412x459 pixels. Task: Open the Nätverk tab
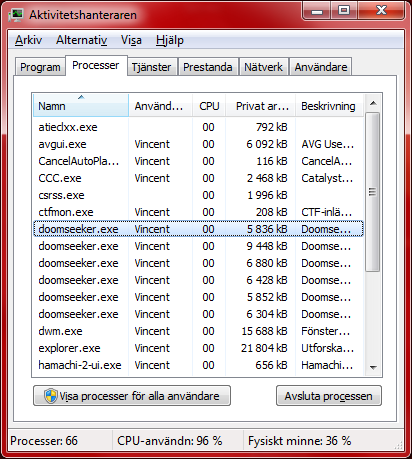coord(263,67)
